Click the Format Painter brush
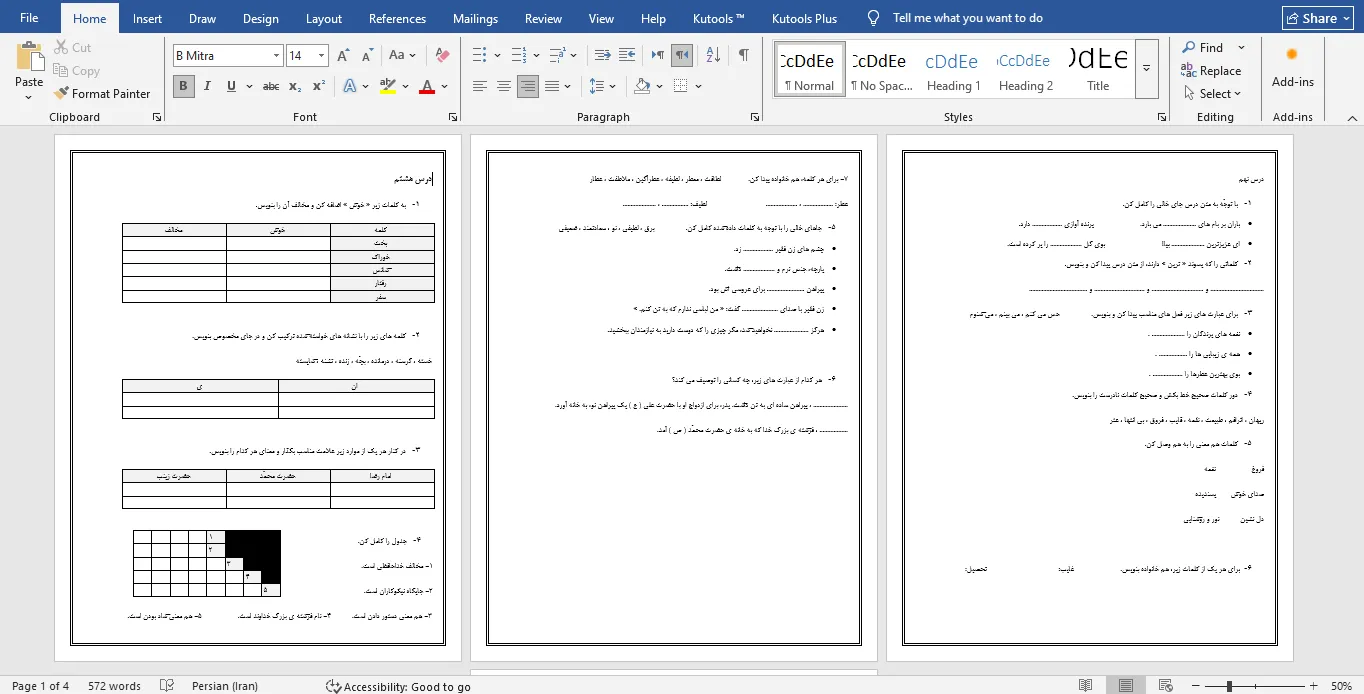This screenshot has width=1364, height=694. [101, 93]
